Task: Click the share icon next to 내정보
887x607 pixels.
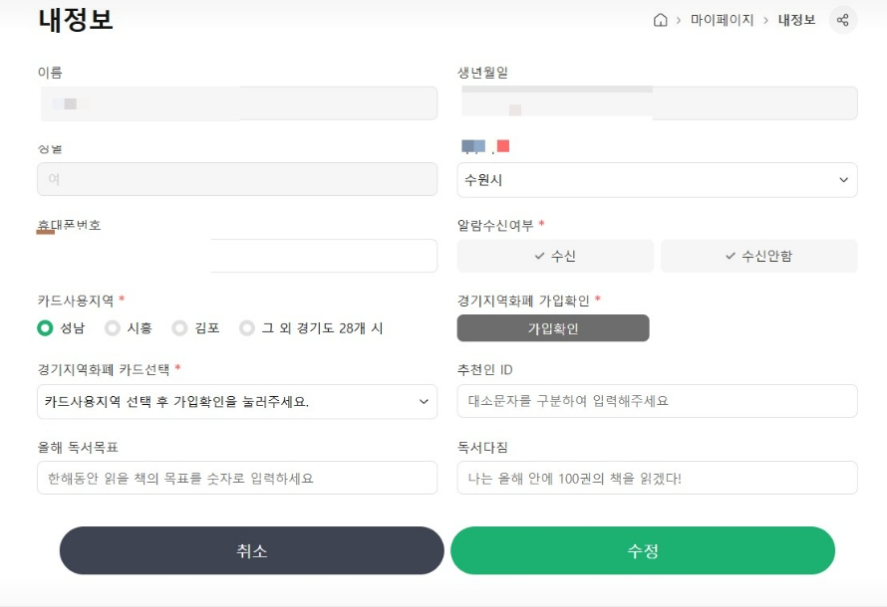Action: 841,19
